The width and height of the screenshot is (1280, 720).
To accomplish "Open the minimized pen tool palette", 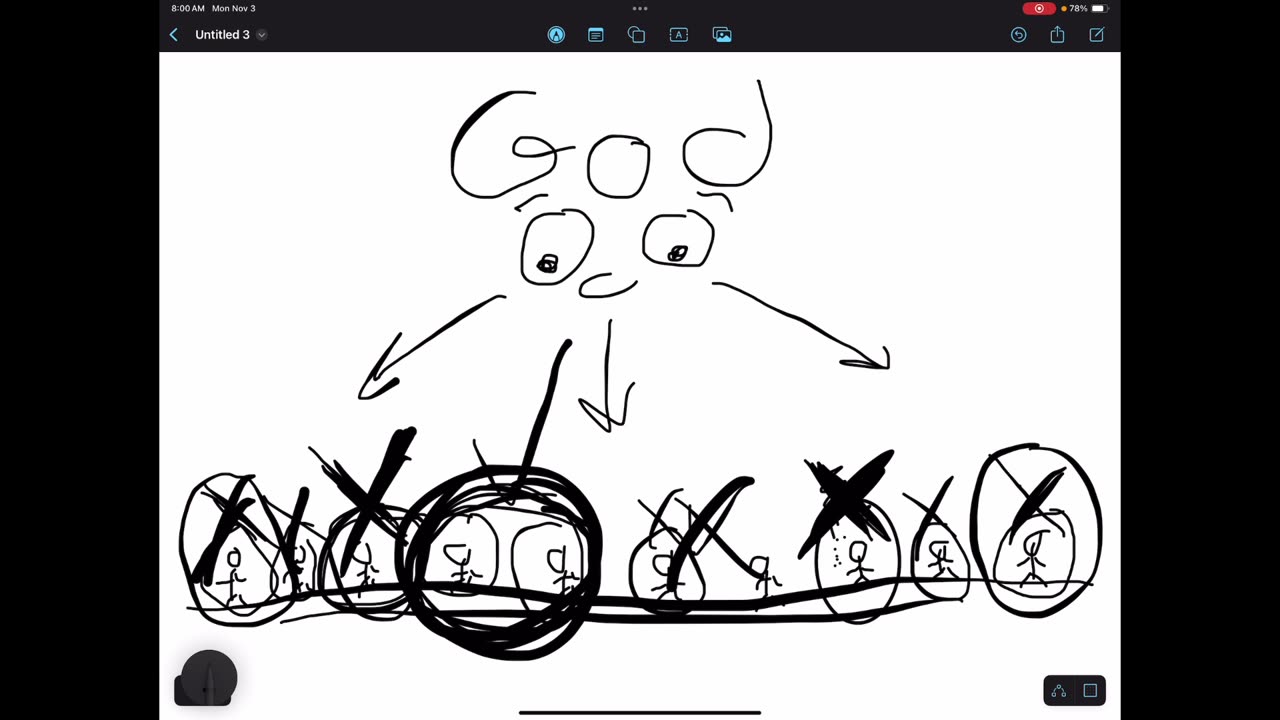I will (x=208, y=678).
